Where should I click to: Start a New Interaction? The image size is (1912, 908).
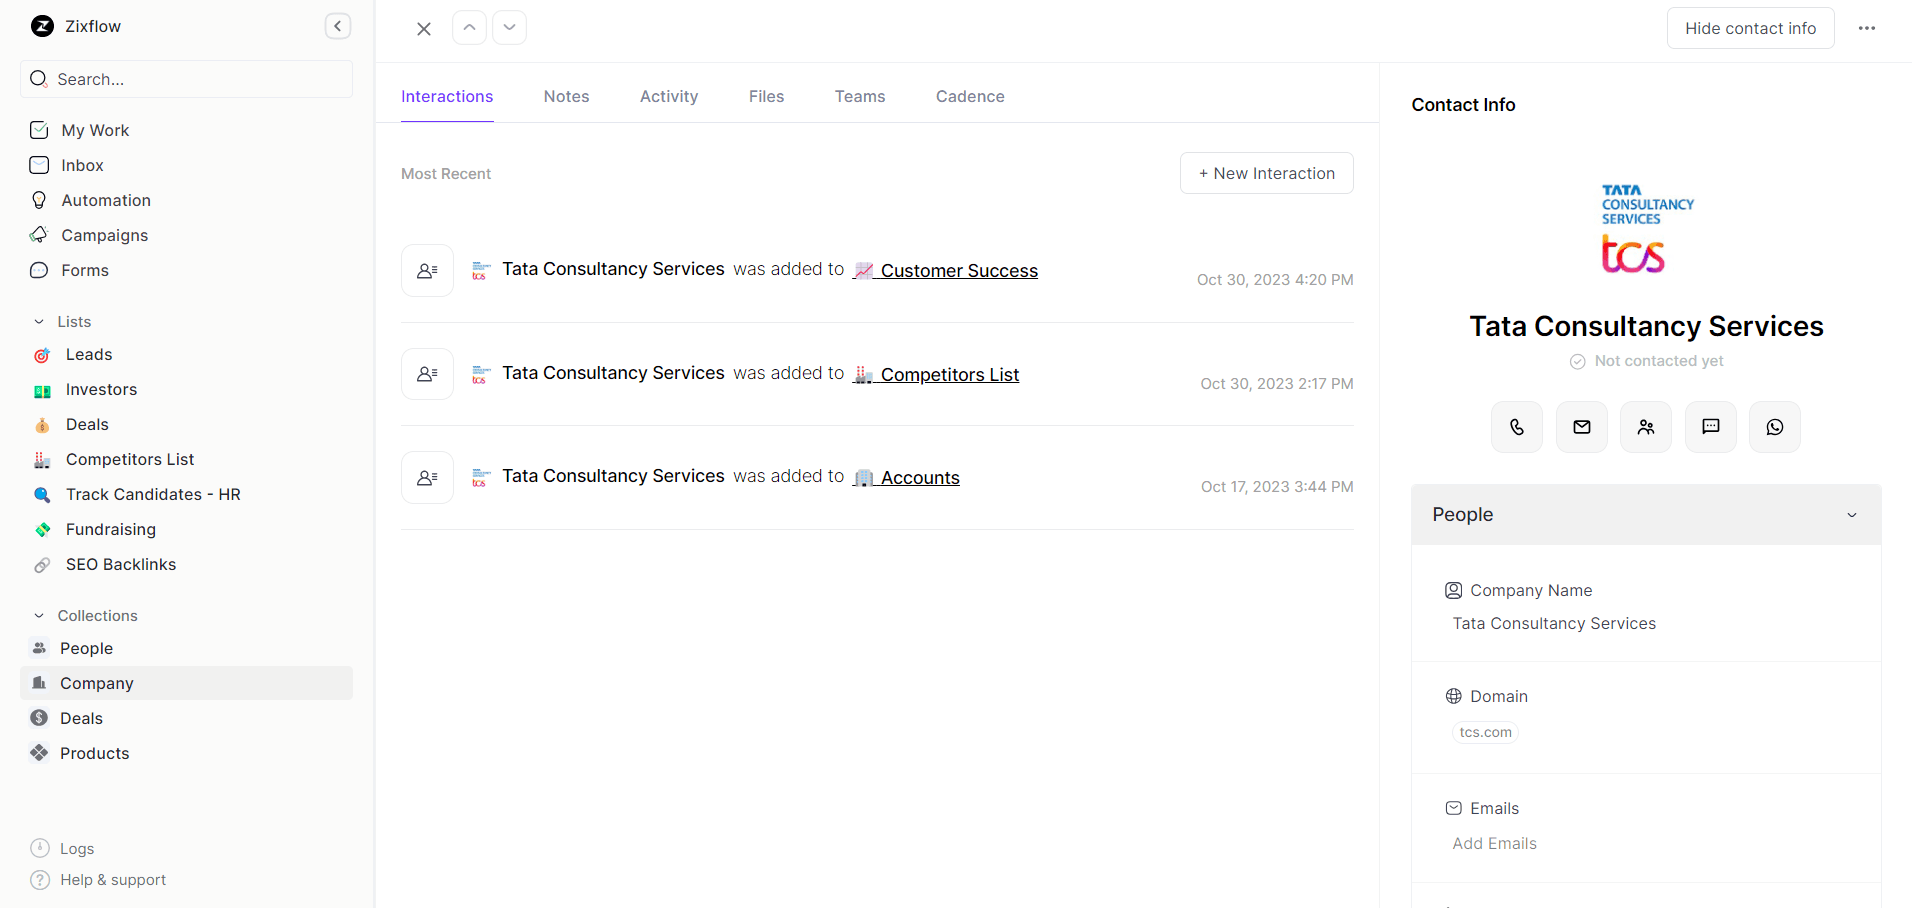(x=1266, y=173)
